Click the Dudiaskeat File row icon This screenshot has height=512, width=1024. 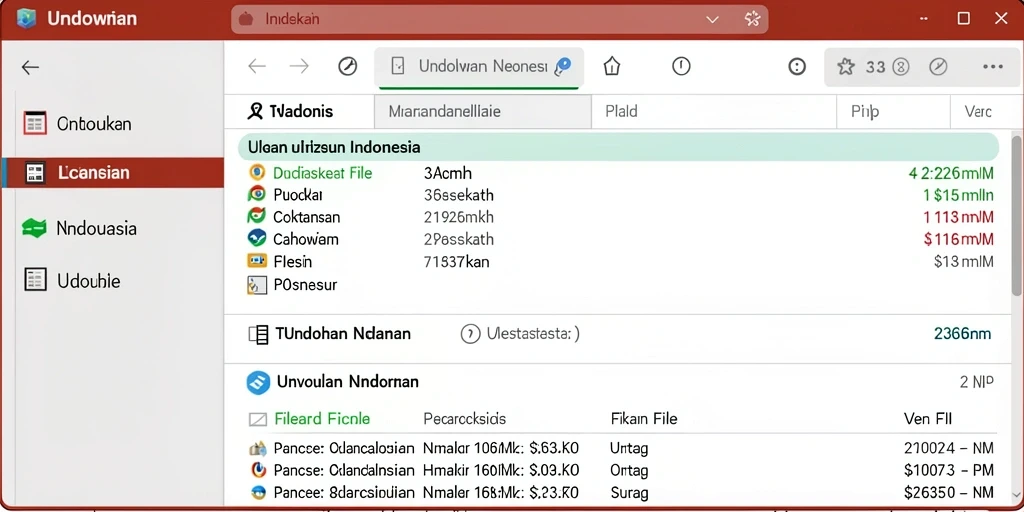coord(257,172)
